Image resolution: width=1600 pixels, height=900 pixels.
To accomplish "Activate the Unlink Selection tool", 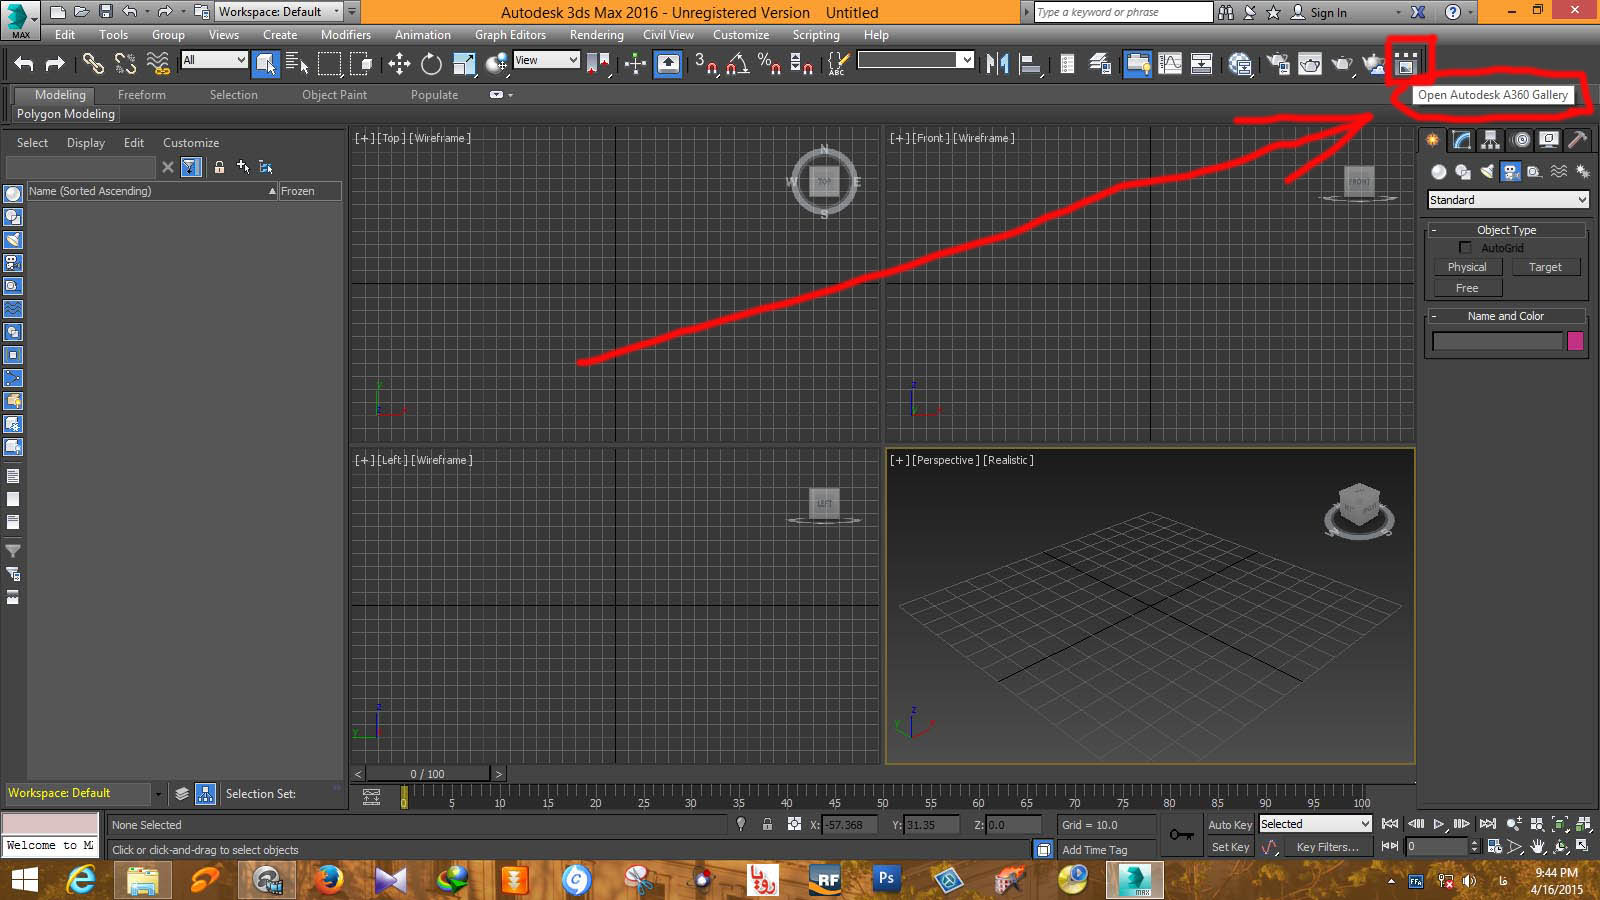I will (x=125, y=64).
